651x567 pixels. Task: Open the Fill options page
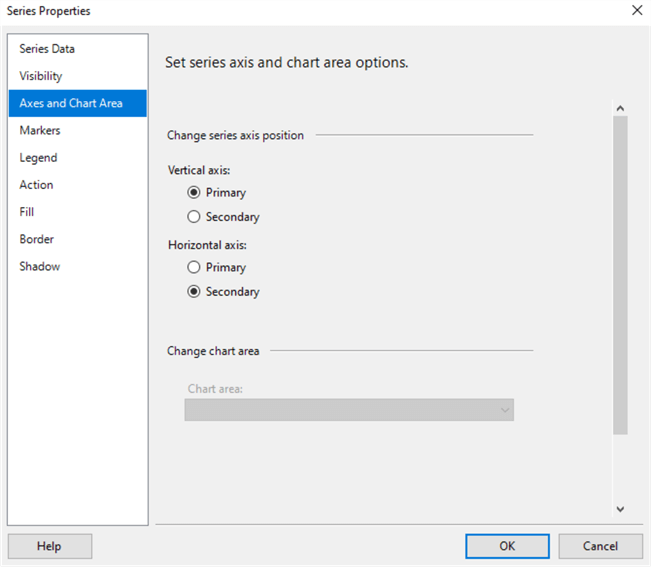27,212
